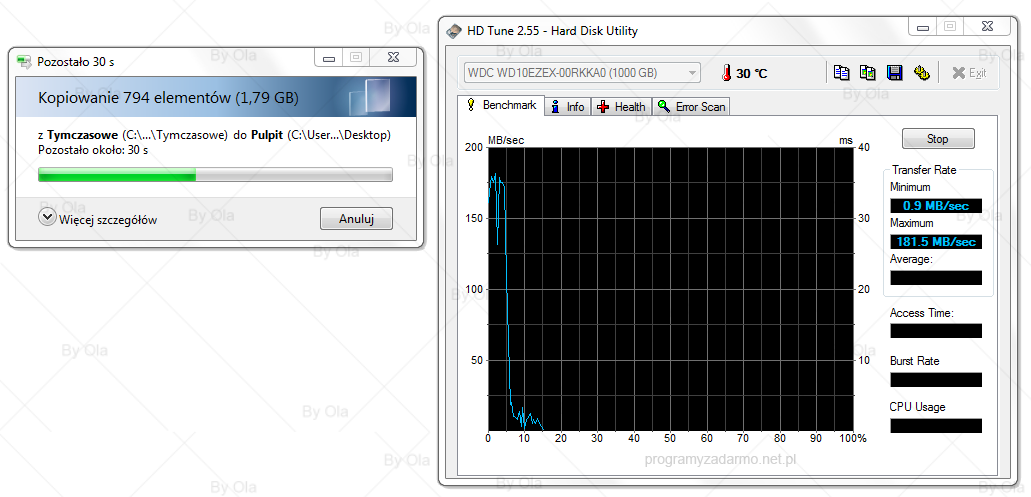Open HD Tune options wrench icon

(x=921, y=73)
